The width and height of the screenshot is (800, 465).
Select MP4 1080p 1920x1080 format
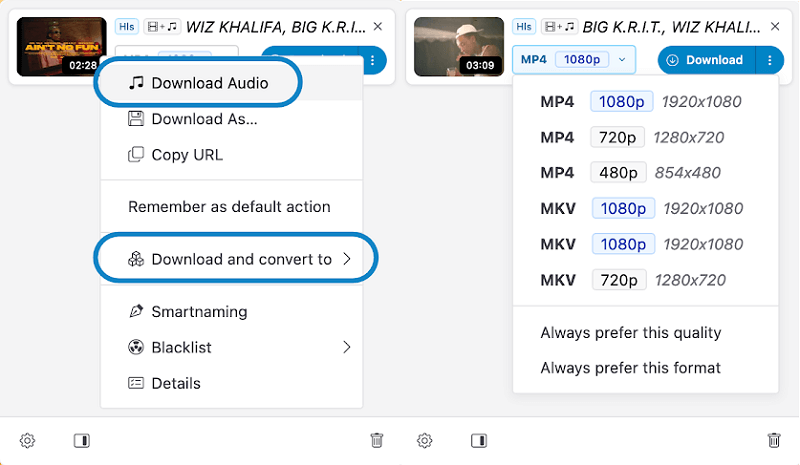point(645,102)
